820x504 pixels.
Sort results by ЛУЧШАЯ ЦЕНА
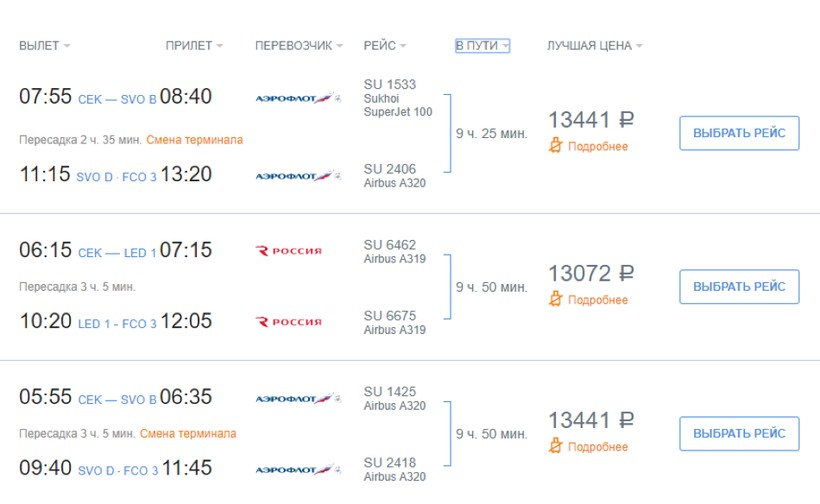tap(594, 46)
